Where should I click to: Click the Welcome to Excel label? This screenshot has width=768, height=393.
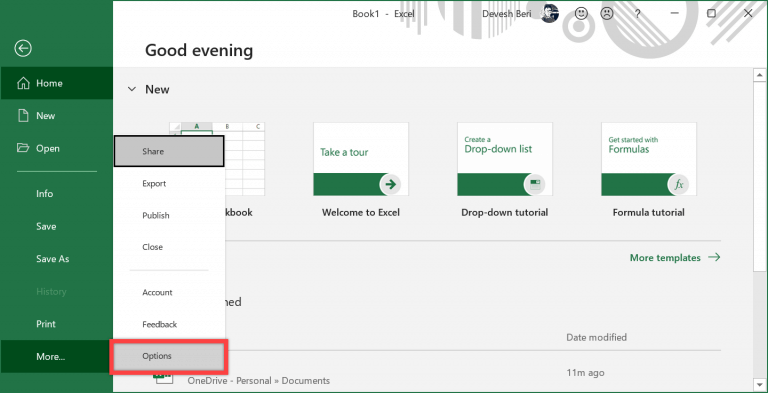coord(361,212)
